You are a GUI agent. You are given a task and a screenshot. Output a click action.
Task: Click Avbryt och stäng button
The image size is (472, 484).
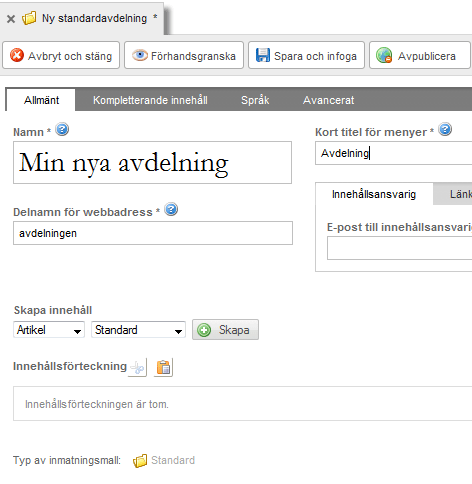click(61, 55)
